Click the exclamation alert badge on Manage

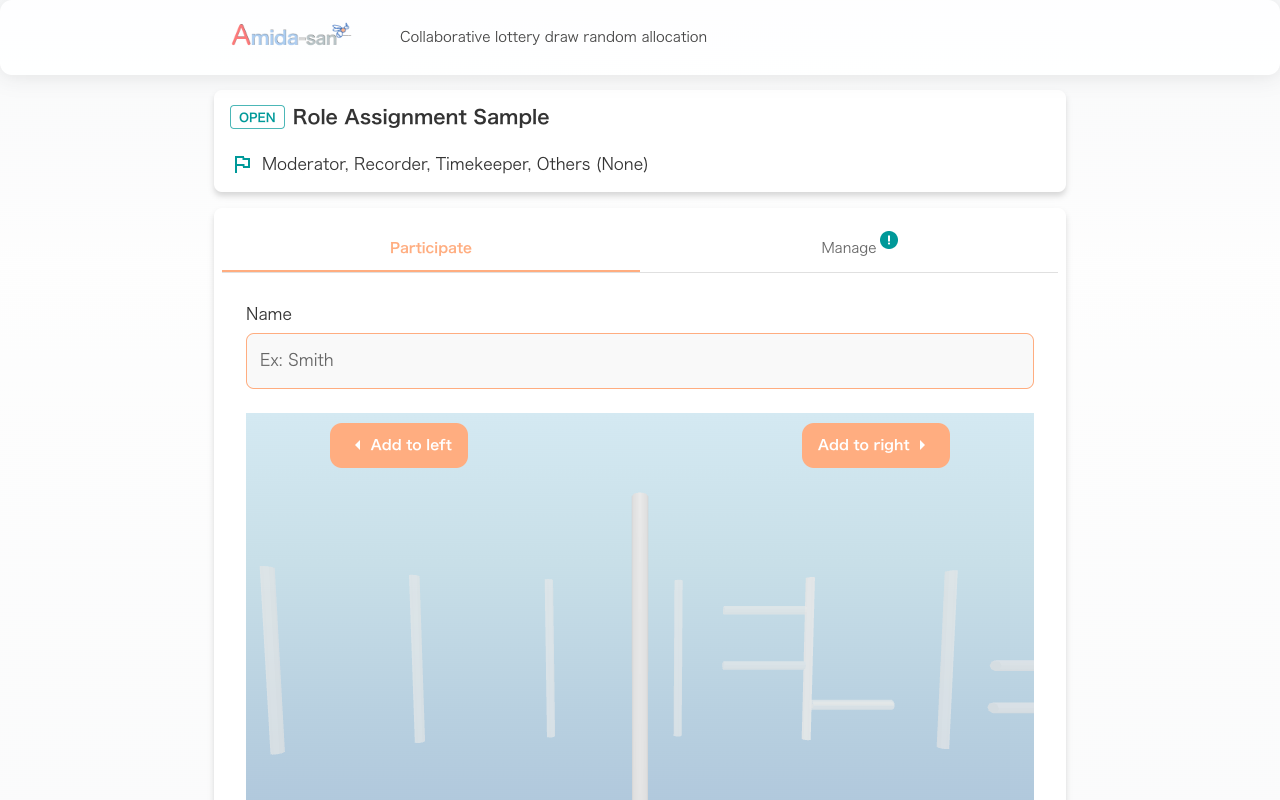(x=889, y=240)
